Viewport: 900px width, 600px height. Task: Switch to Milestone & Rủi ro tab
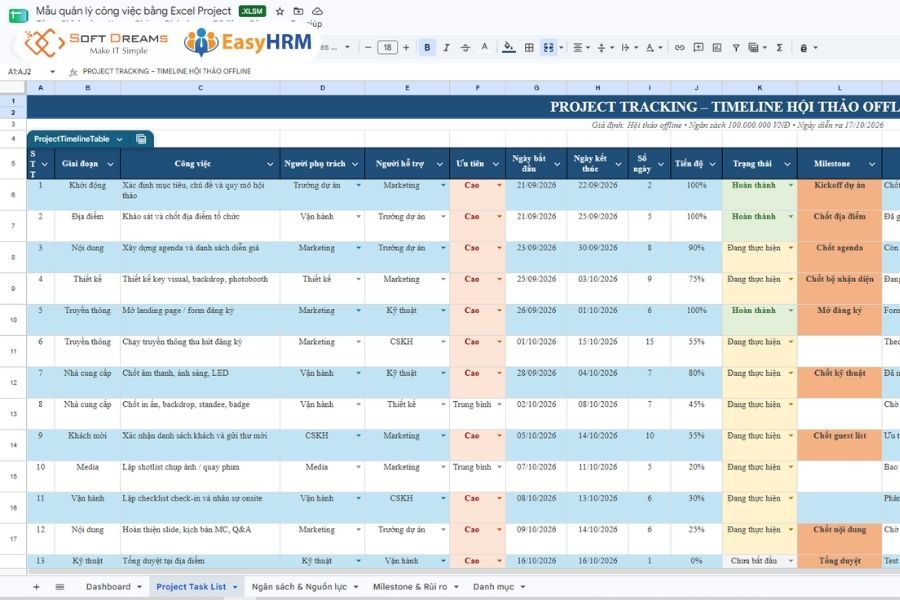(410, 587)
